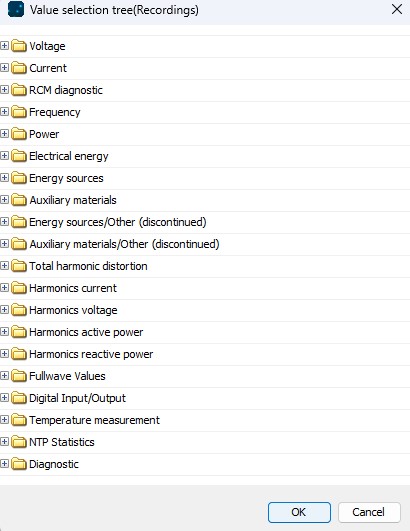Expand the Digital Input/Output node
The image size is (410, 531).
4,398
